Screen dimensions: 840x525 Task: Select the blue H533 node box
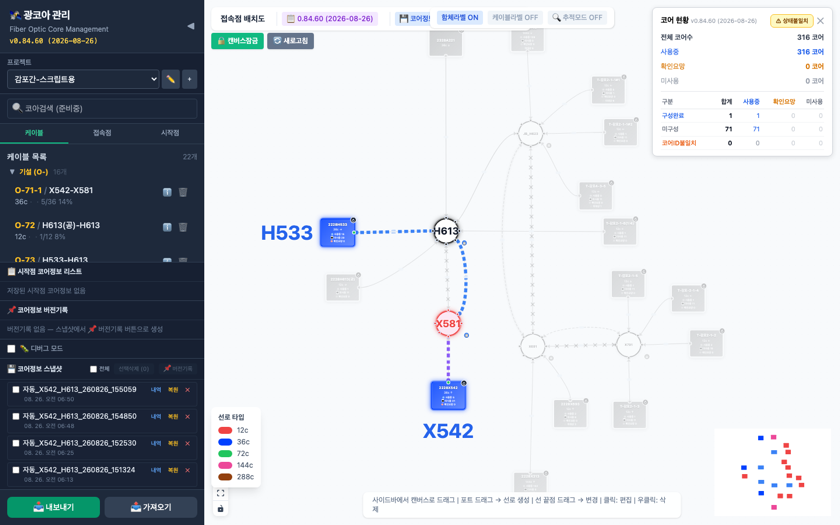click(x=338, y=232)
